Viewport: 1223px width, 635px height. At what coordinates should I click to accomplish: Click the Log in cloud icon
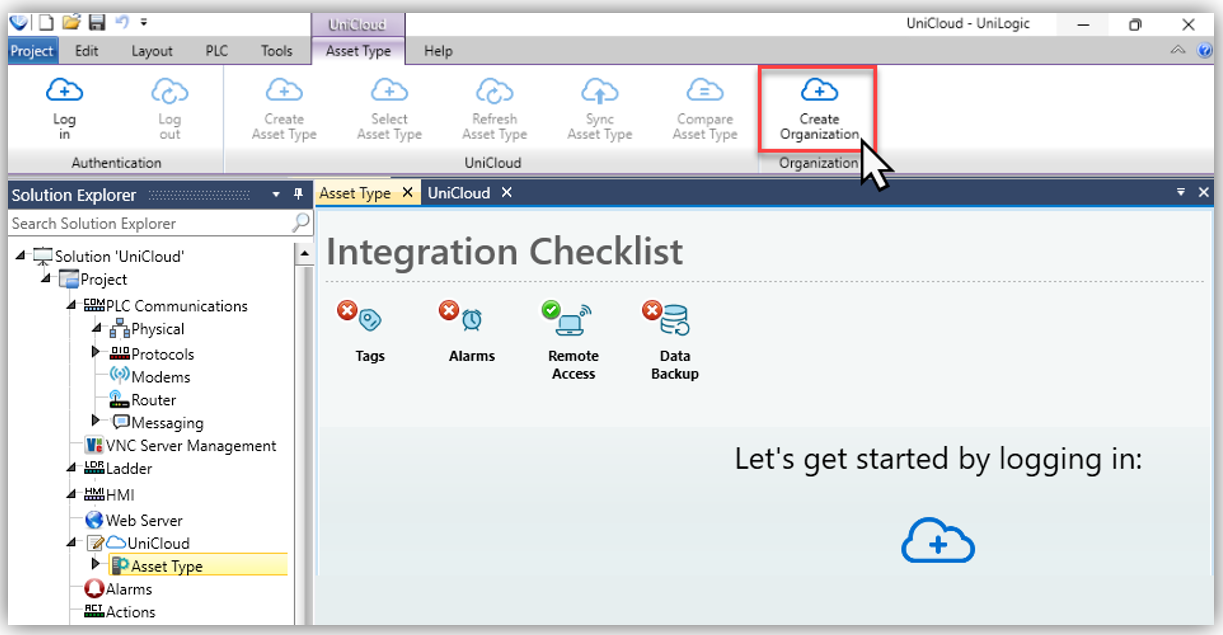64,91
